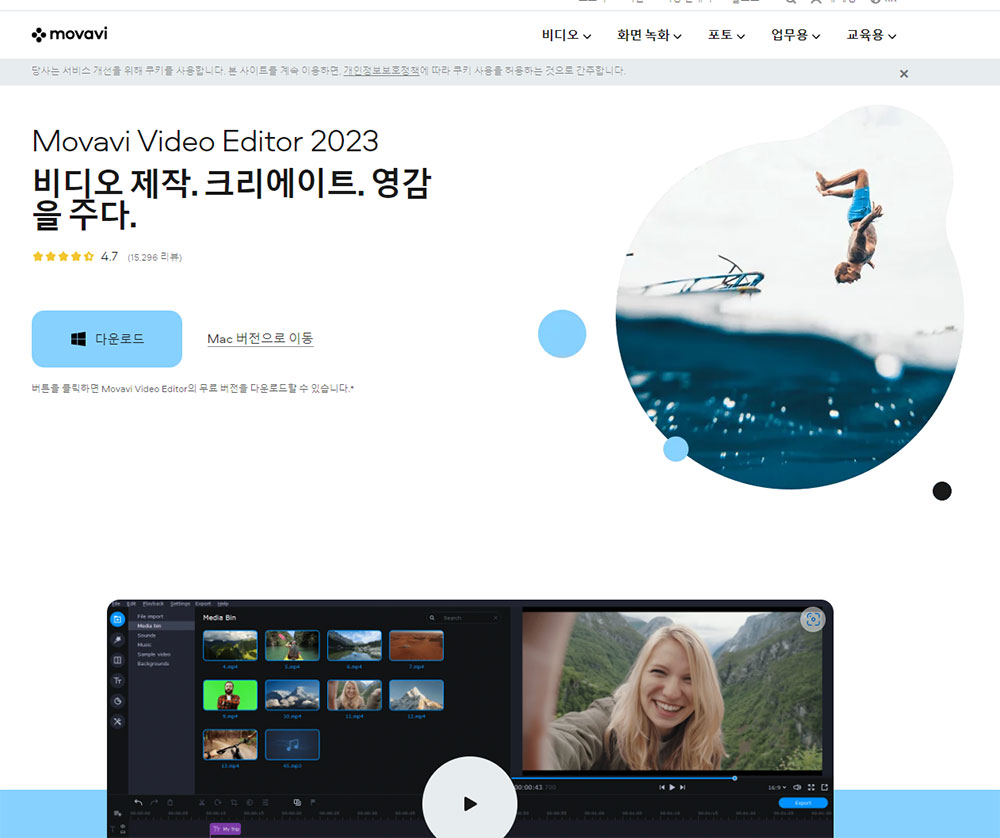
Task: Expand the 교육용 navigation menu
Action: (871, 35)
